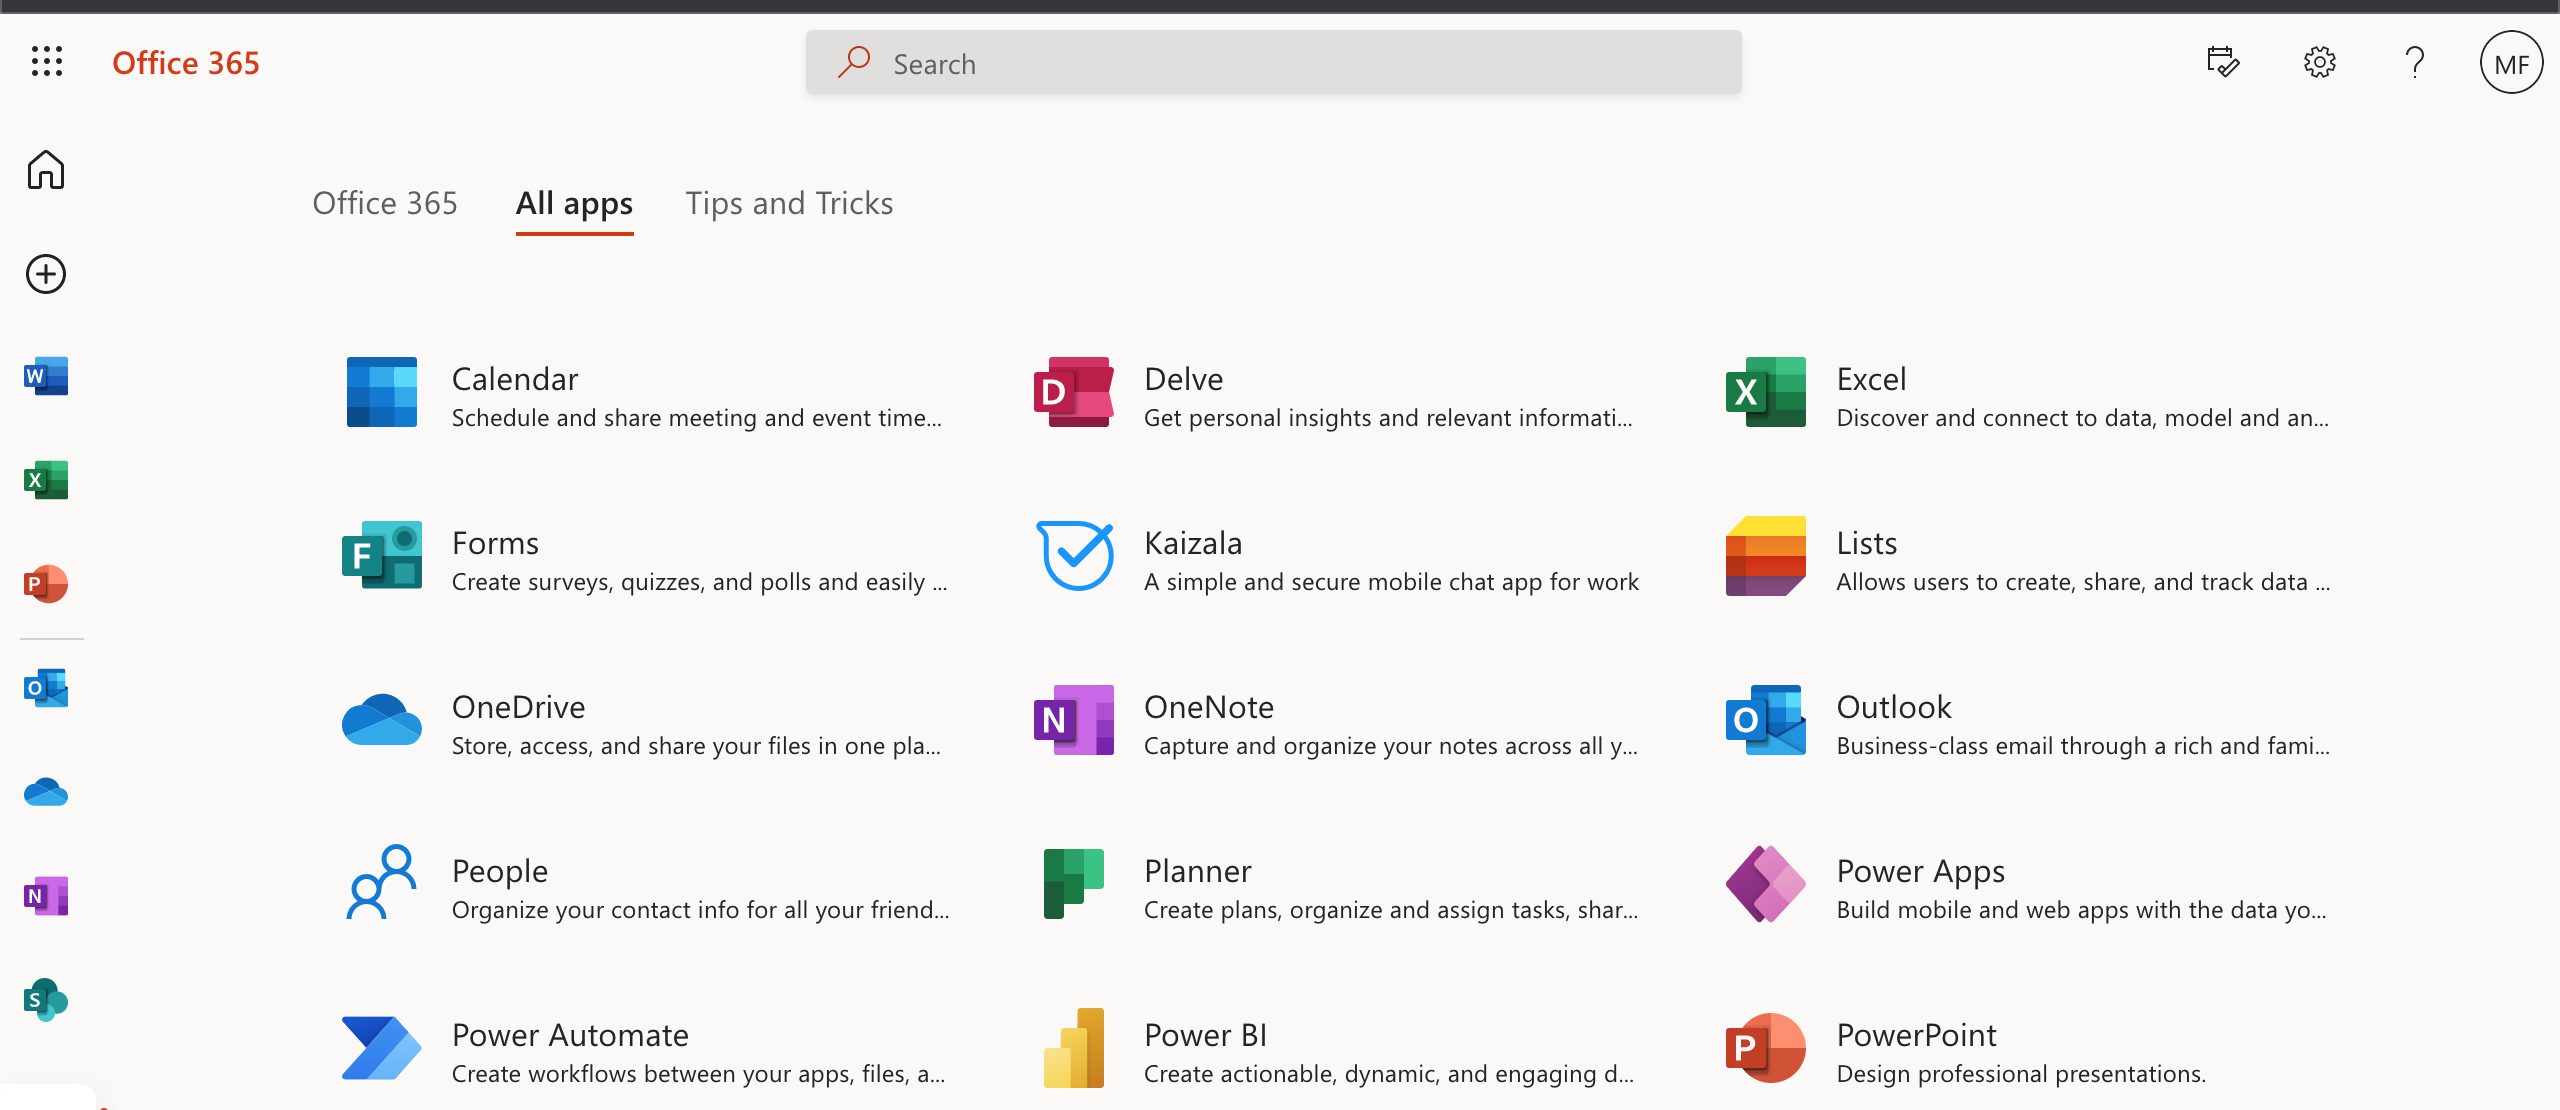The image size is (2560, 1110).
Task: Click the Create new plus icon
Action: coord(46,274)
